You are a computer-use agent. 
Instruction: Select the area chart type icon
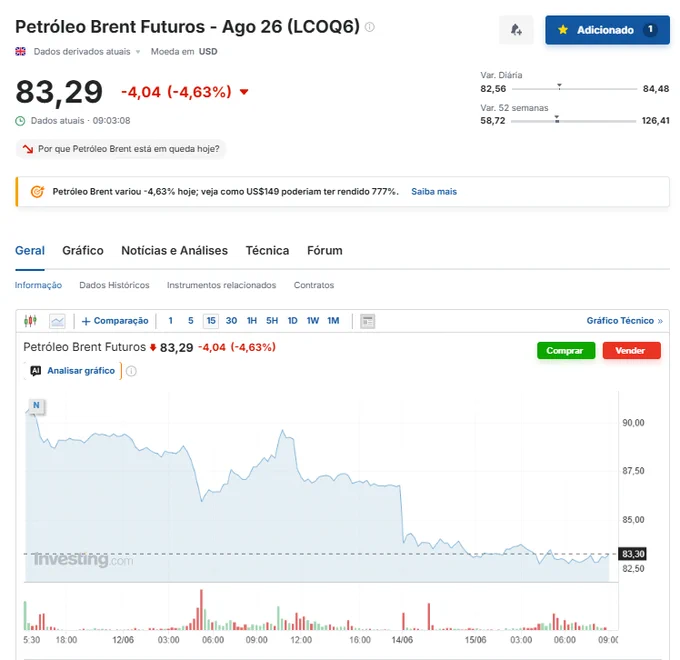(57, 321)
